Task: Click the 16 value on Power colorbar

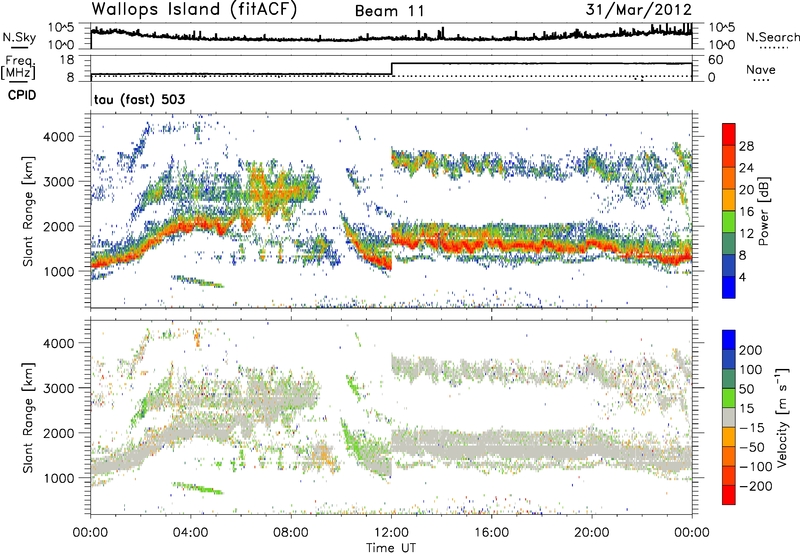Action: coord(746,212)
